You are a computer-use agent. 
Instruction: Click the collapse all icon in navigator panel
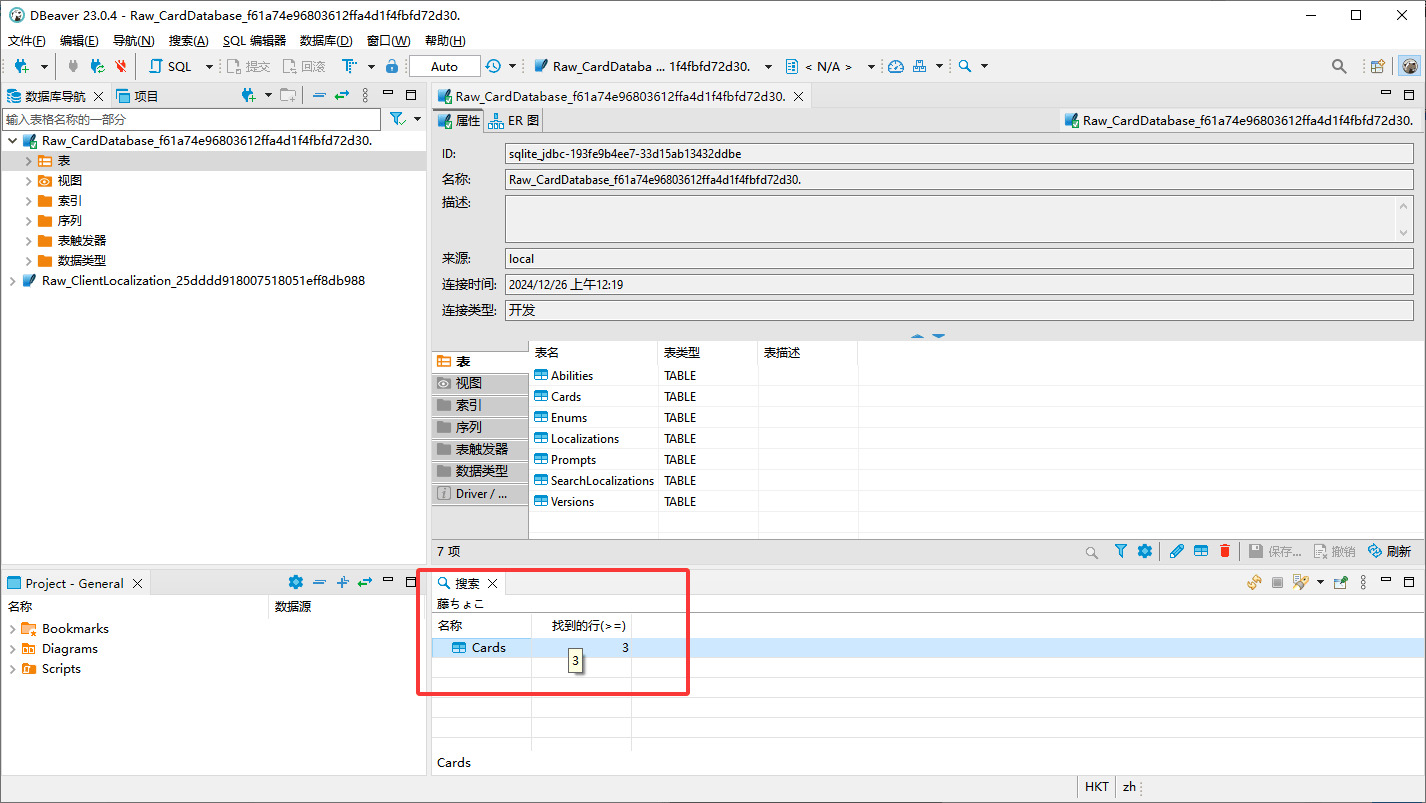pyautogui.click(x=319, y=95)
